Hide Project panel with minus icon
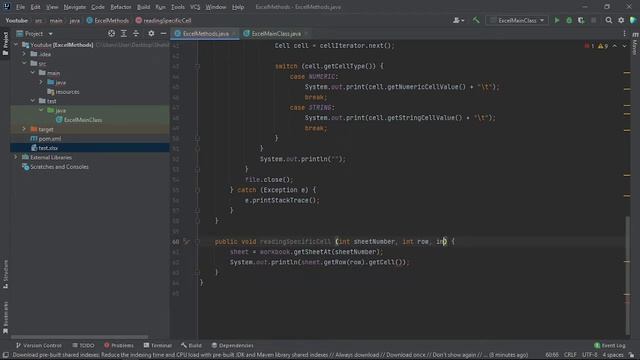The height and width of the screenshot is (360, 640). pos(163,33)
